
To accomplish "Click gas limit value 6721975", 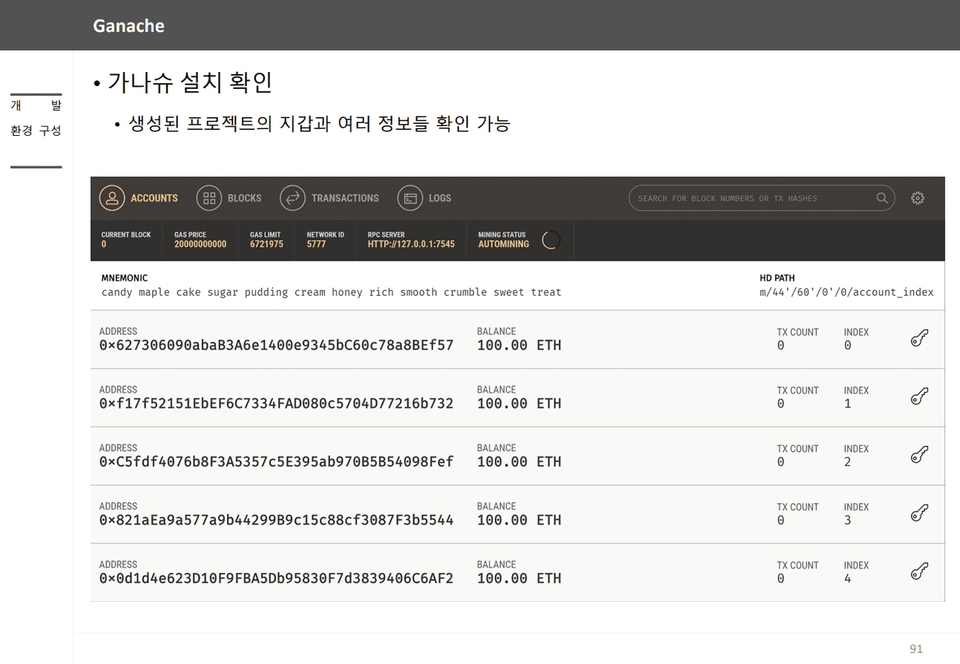I will [x=266, y=244].
